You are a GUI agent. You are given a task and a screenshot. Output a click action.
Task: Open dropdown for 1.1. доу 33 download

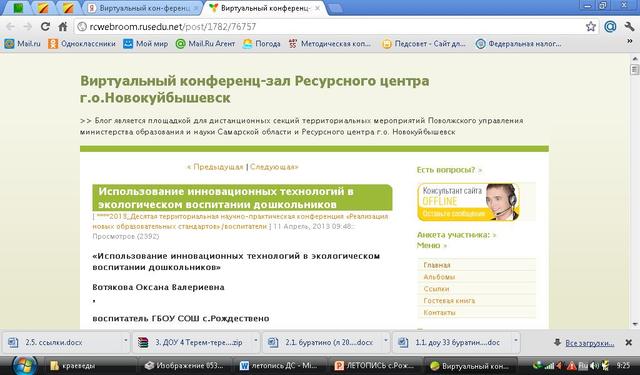click(516, 340)
